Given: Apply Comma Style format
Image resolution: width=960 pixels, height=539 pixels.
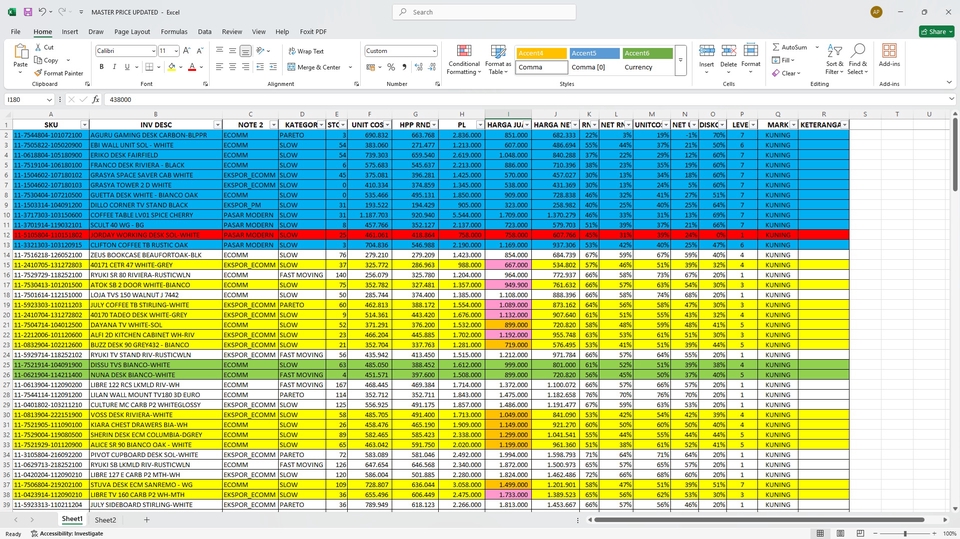Looking at the screenshot, I should click(403, 67).
